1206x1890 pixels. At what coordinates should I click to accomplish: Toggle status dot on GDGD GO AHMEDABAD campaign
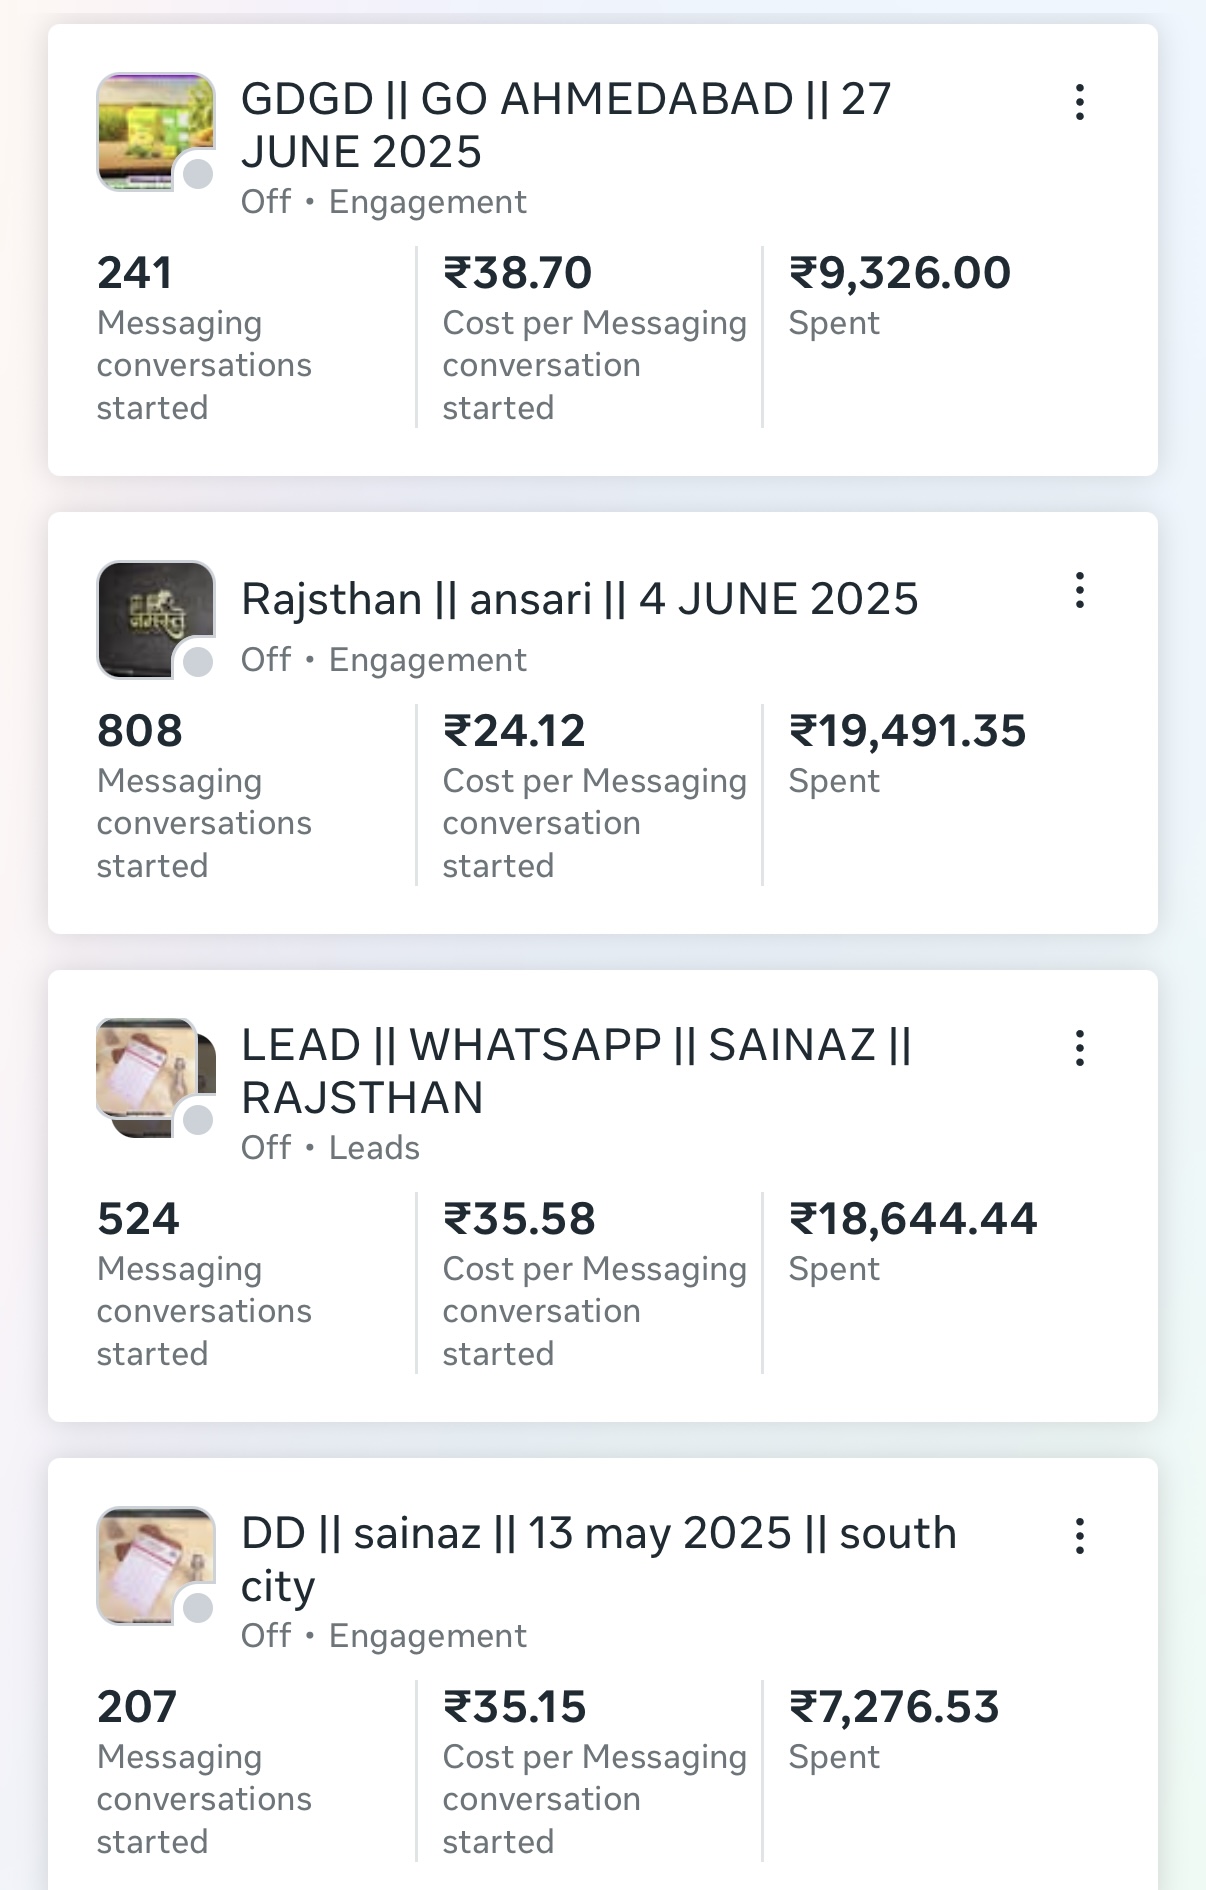coord(198,174)
